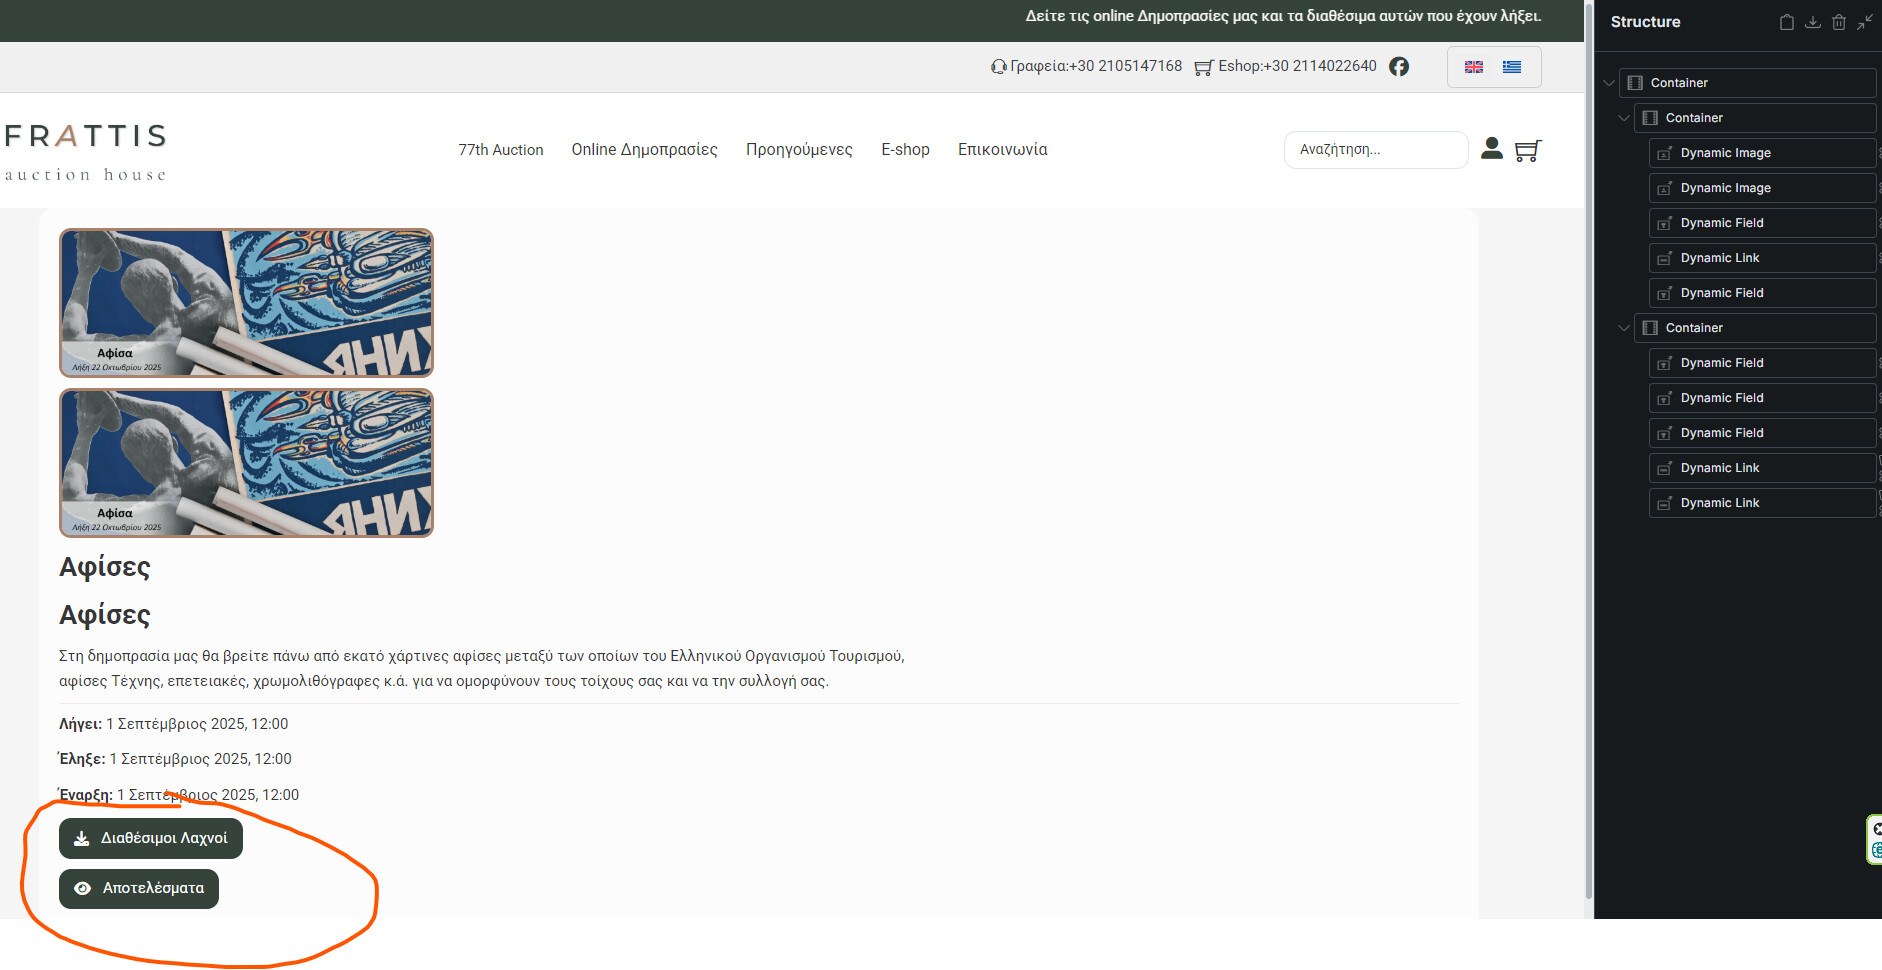Image resolution: width=1882 pixels, height=970 pixels.
Task: Click the top Αφίσα poster thumbnail
Action: coord(246,303)
